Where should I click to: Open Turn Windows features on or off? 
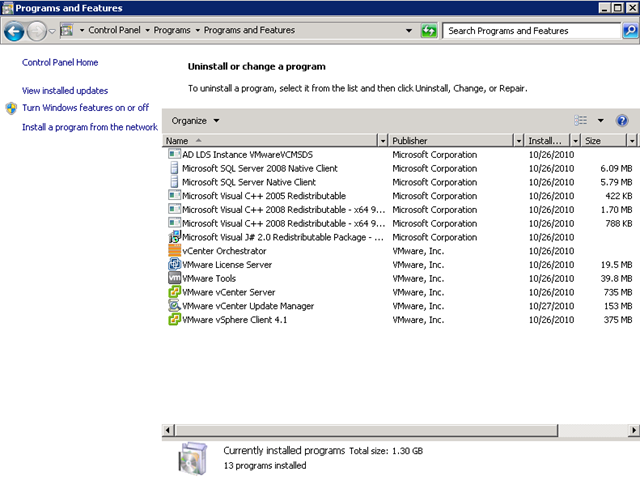(x=85, y=107)
